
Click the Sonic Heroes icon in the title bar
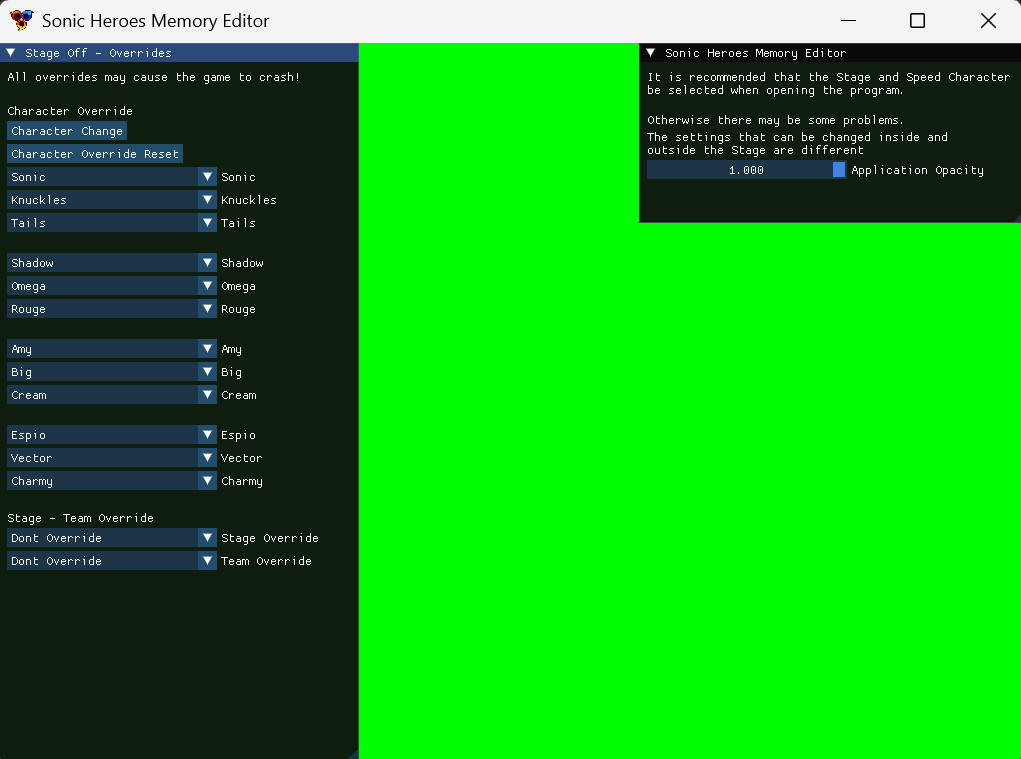[x=22, y=20]
